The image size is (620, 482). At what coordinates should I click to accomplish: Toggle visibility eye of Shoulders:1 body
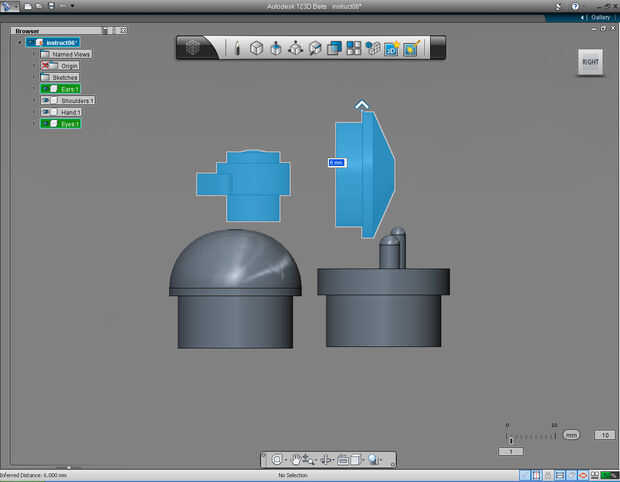[46, 101]
